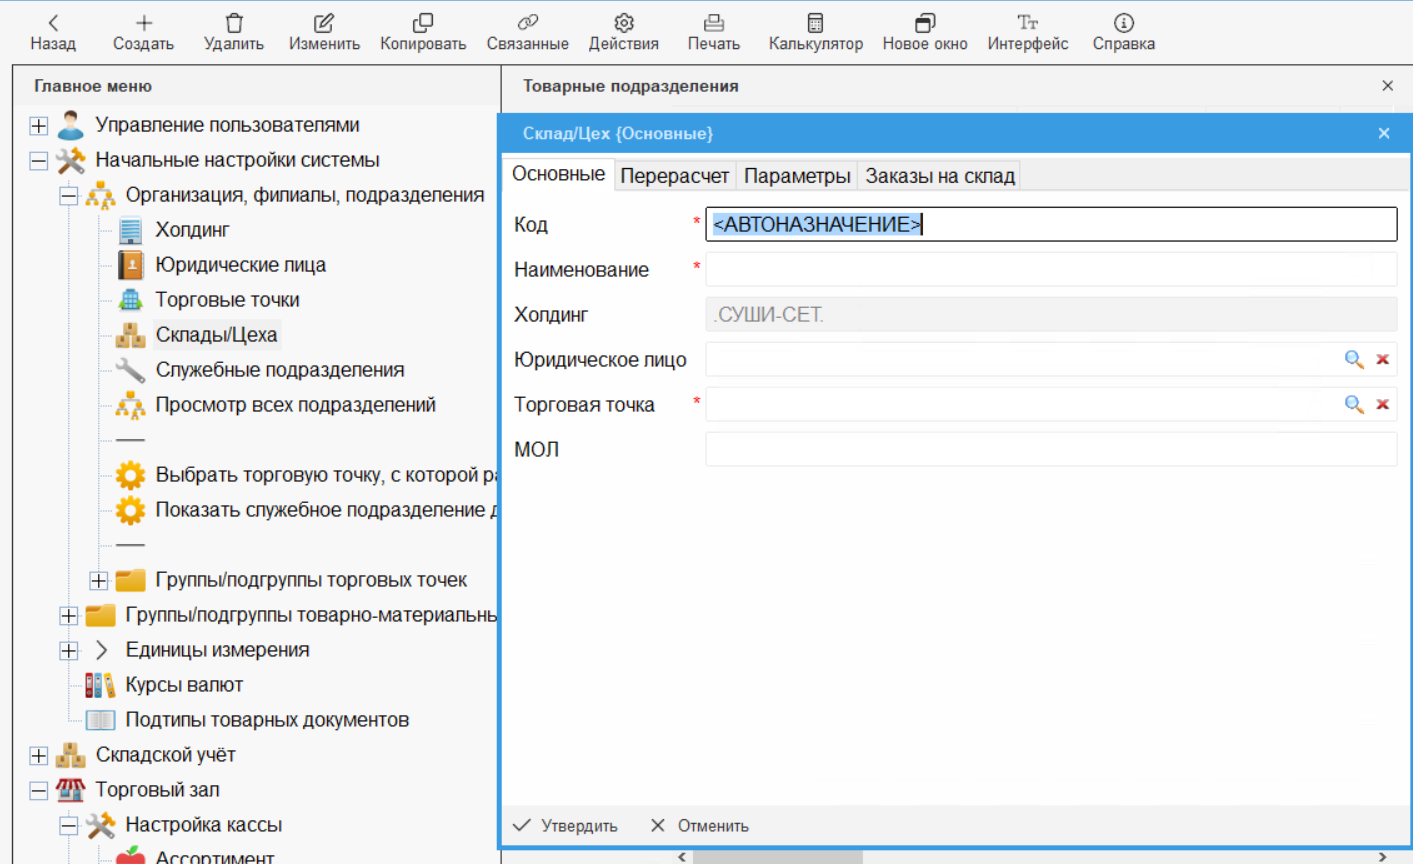
Task: Click into the Наименование input field
Action: 1050,270
